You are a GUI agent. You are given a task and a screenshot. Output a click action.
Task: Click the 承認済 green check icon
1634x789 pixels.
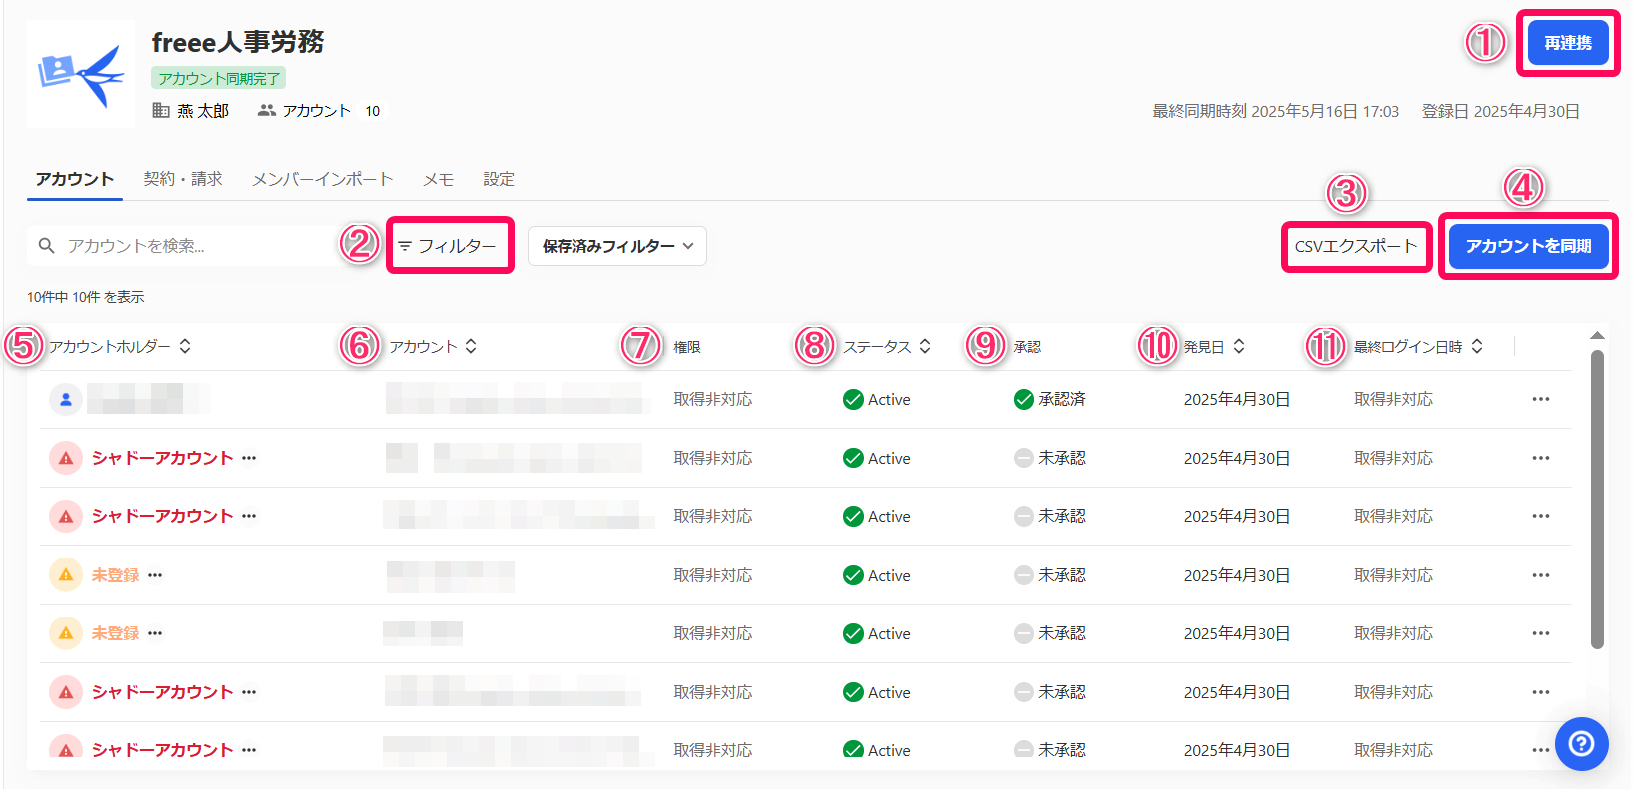[1023, 399]
